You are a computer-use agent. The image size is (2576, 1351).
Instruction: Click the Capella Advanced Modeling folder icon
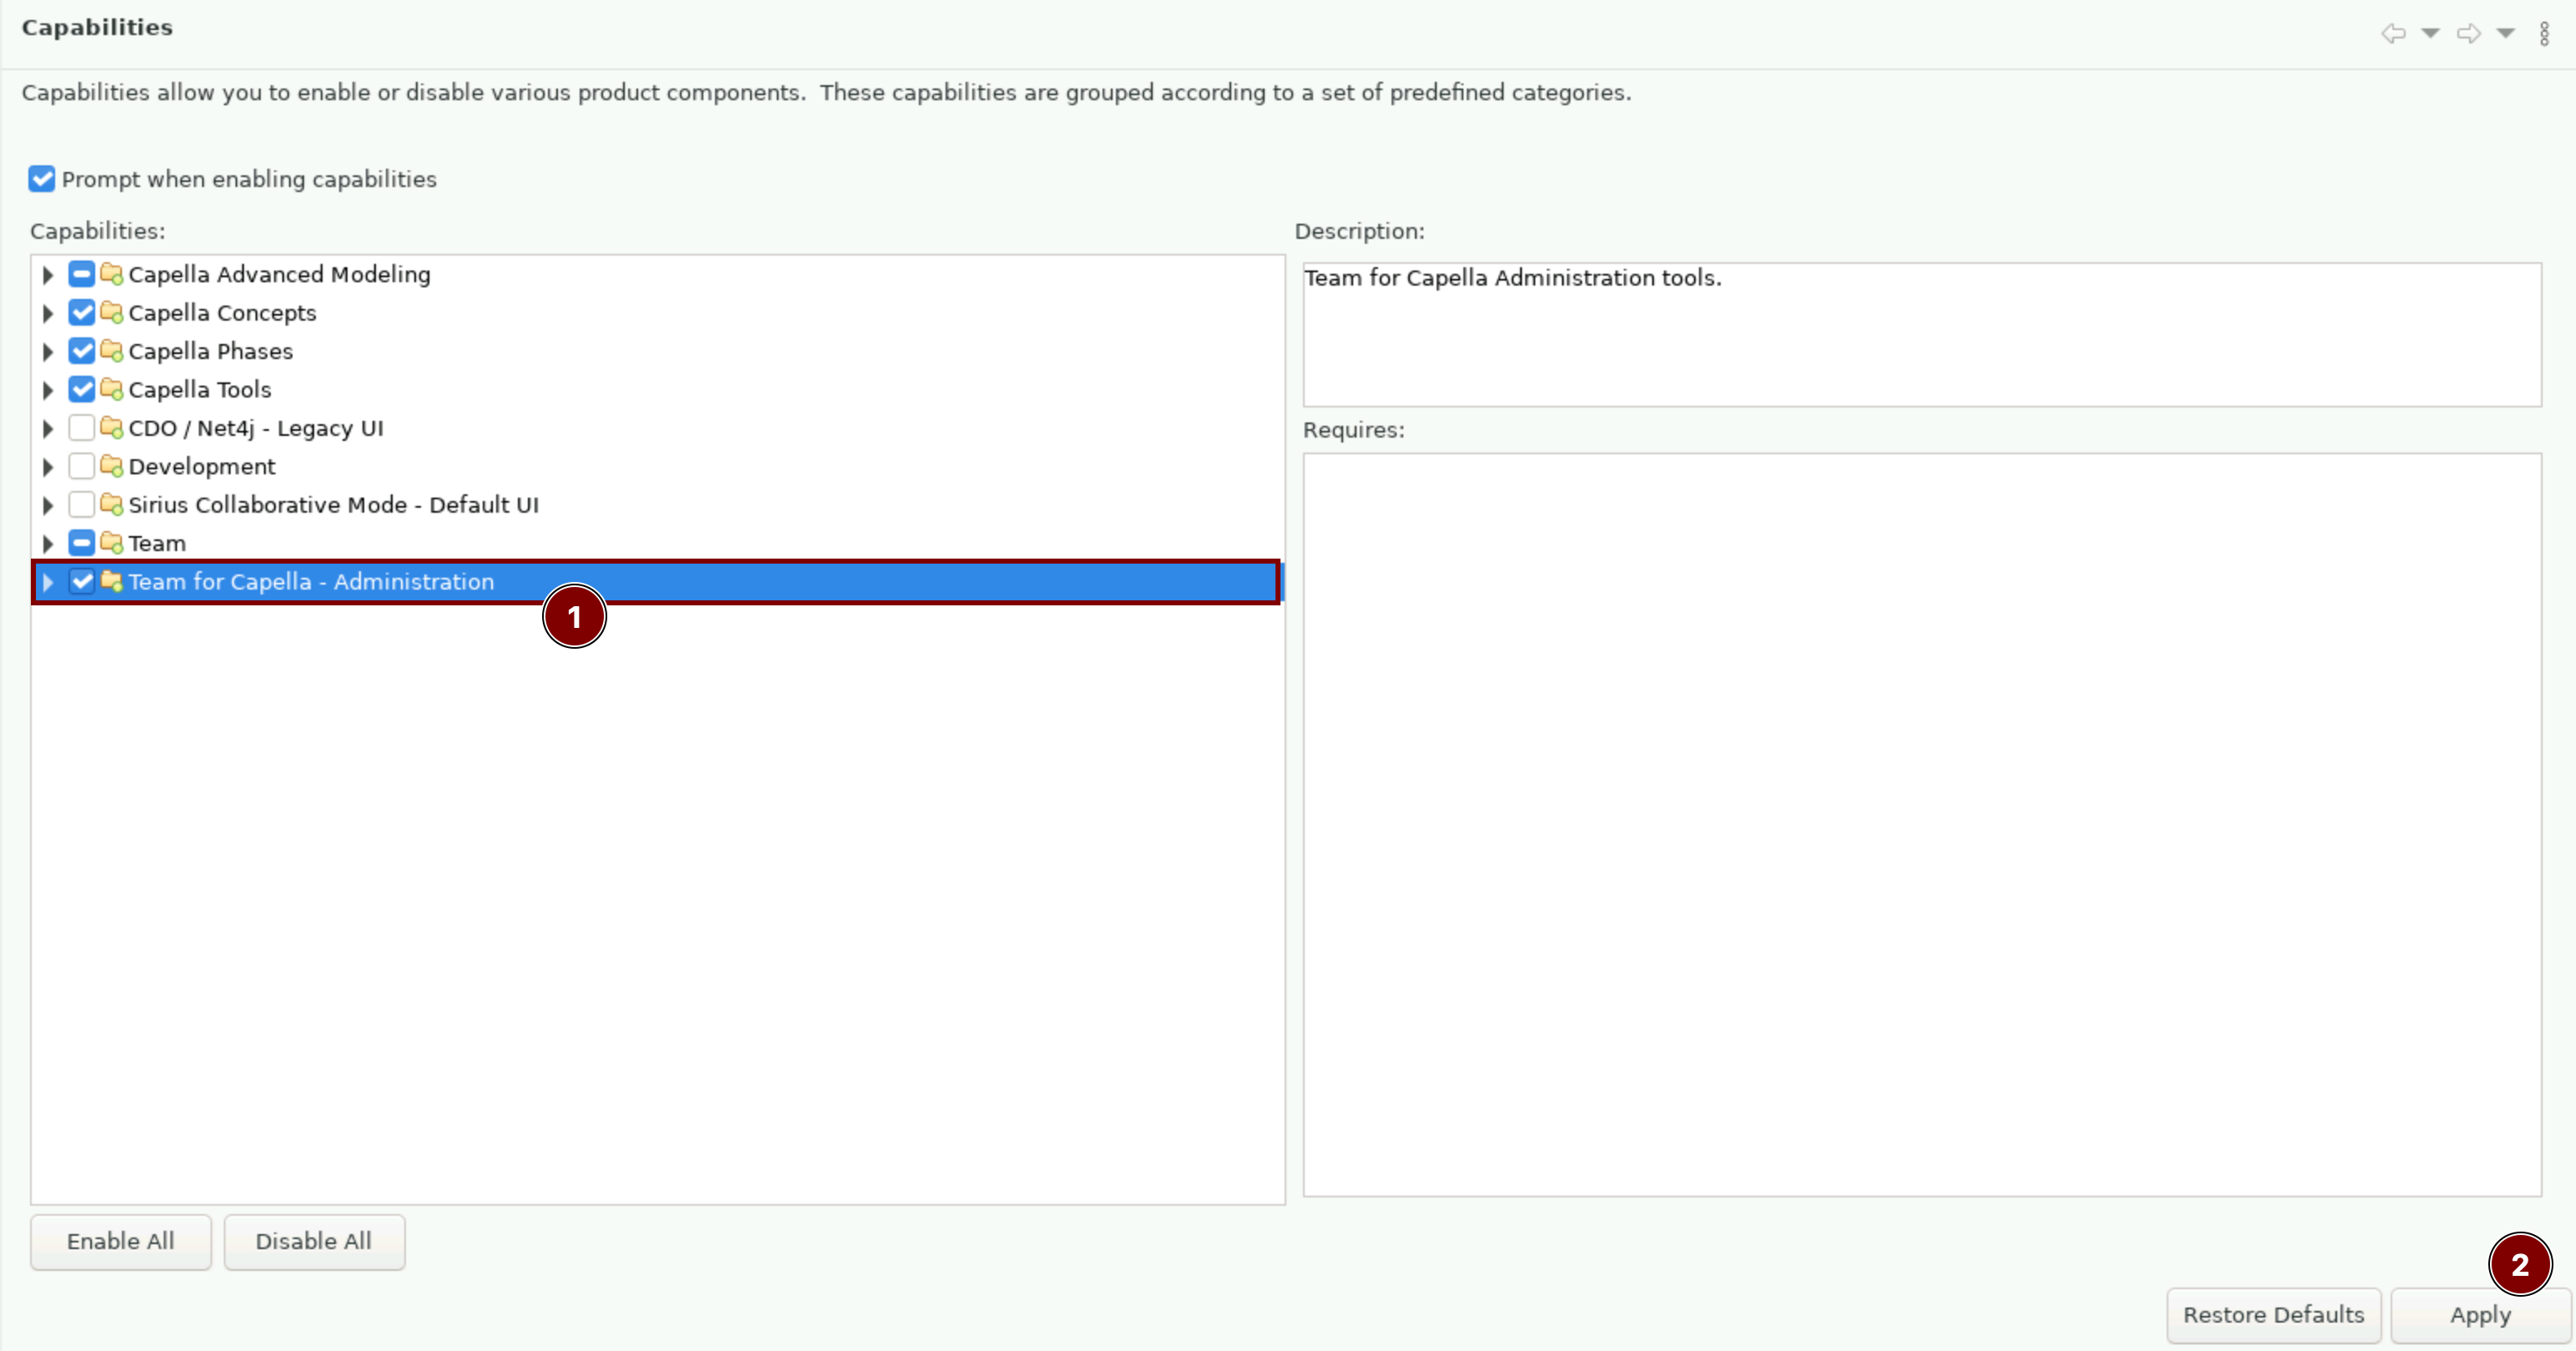pyautogui.click(x=112, y=274)
